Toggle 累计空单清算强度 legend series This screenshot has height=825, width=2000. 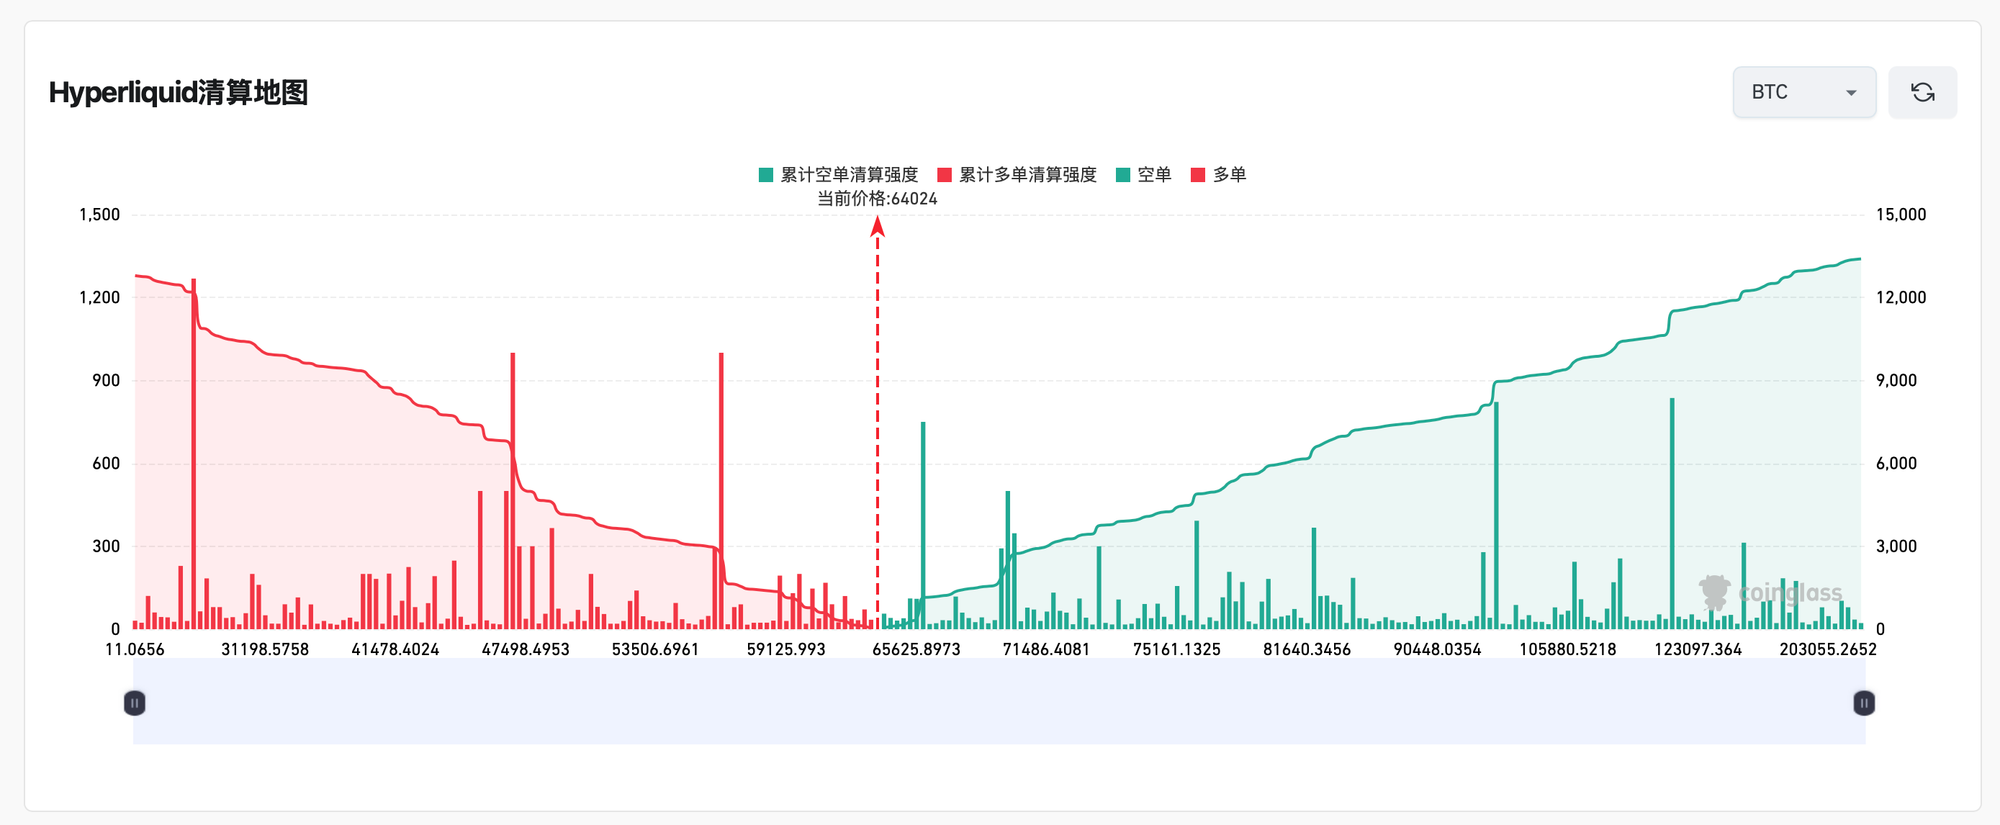(838, 175)
